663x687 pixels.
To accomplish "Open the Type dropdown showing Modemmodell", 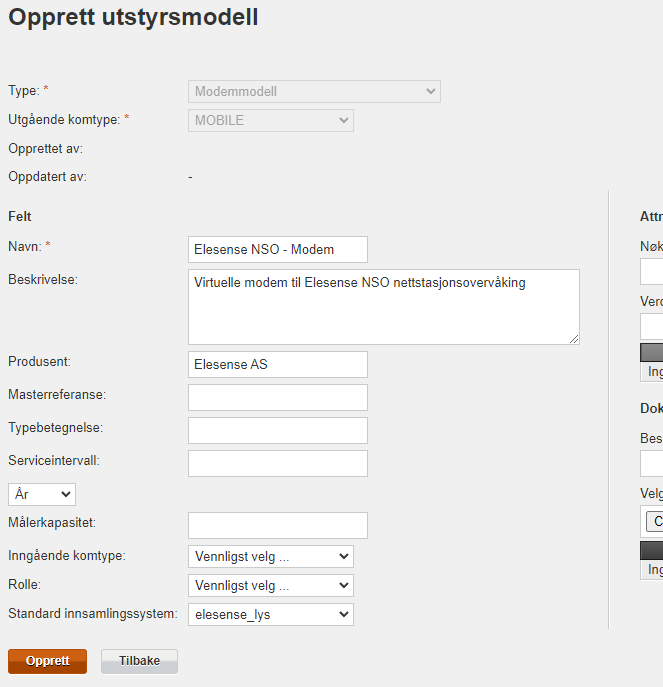I will click(314, 92).
